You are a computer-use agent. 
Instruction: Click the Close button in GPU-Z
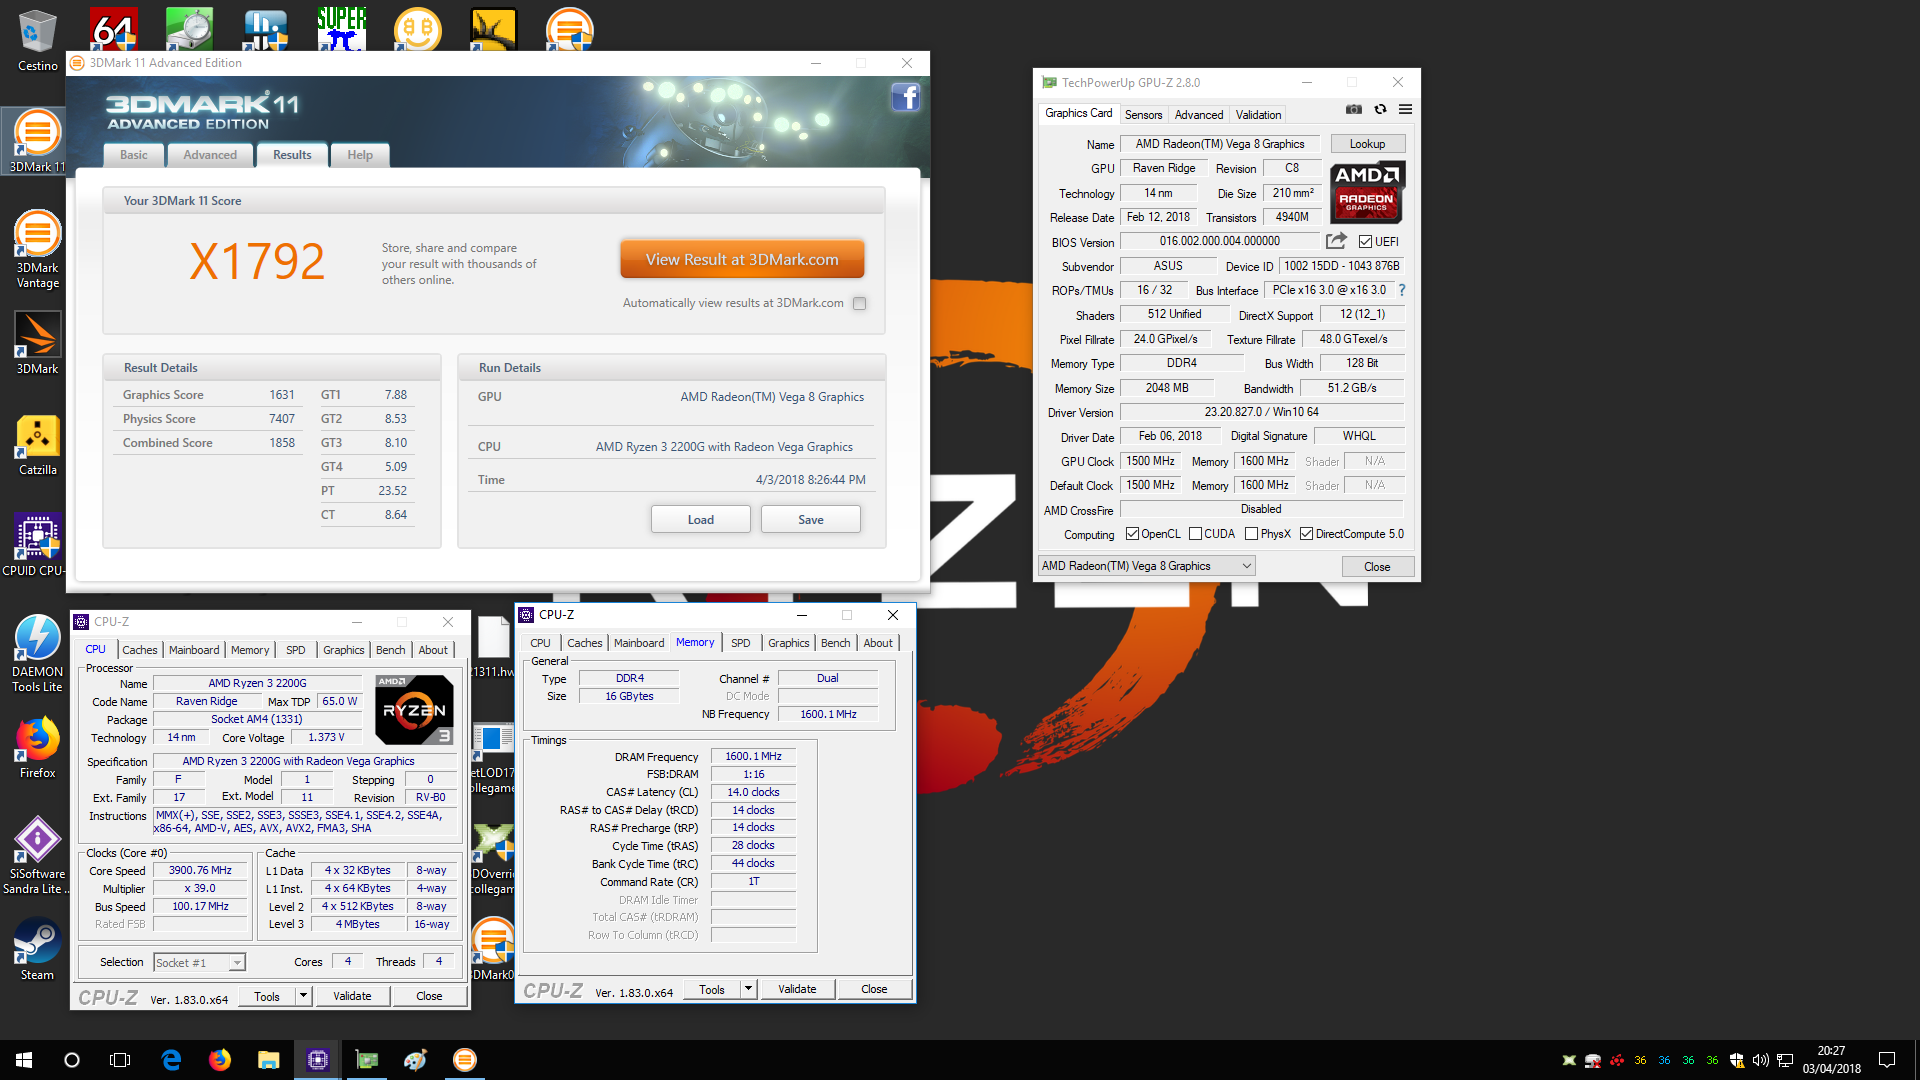pos(1377,567)
